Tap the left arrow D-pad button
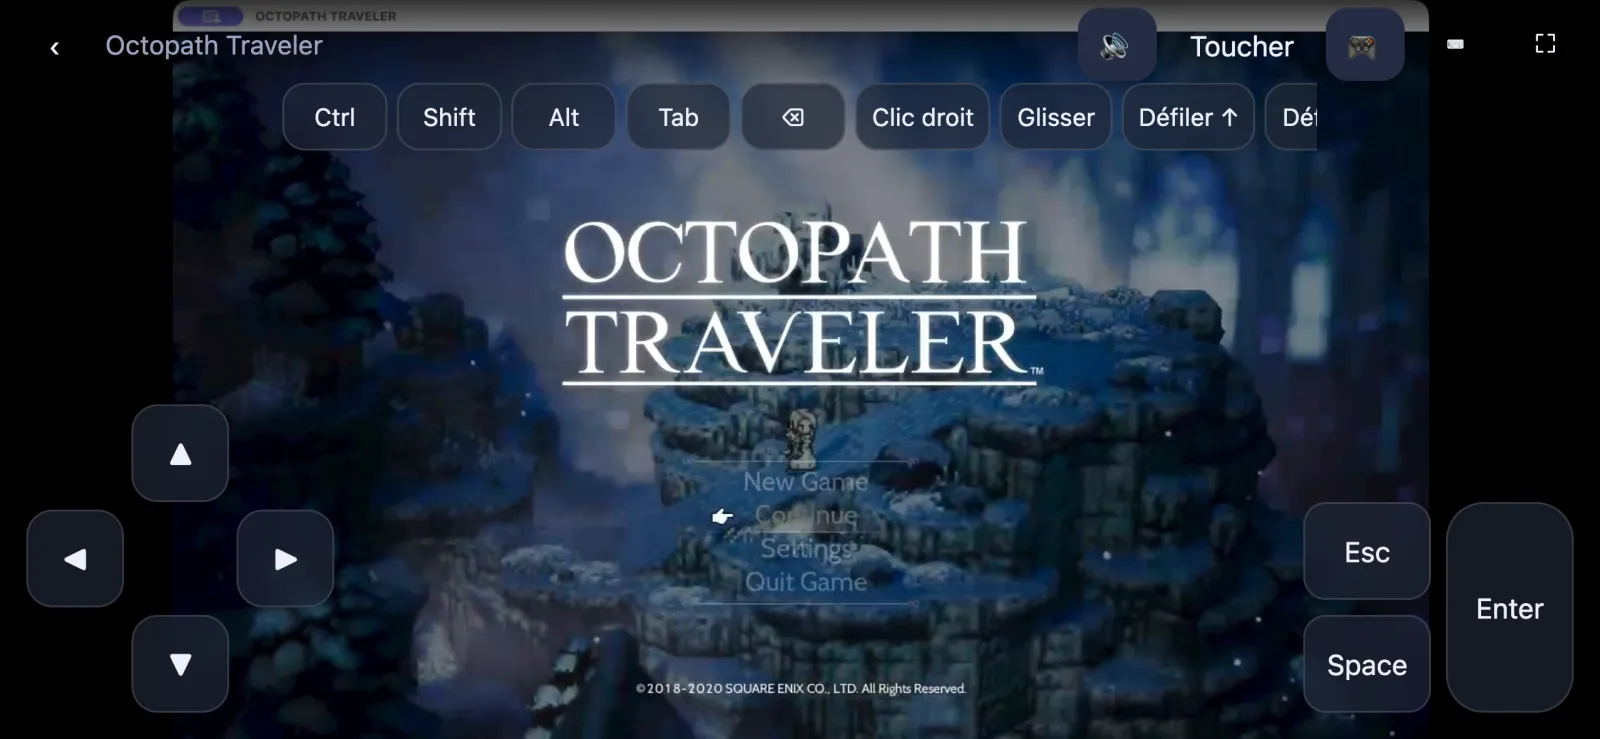The height and width of the screenshot is (739, 1600). (75, 558)
